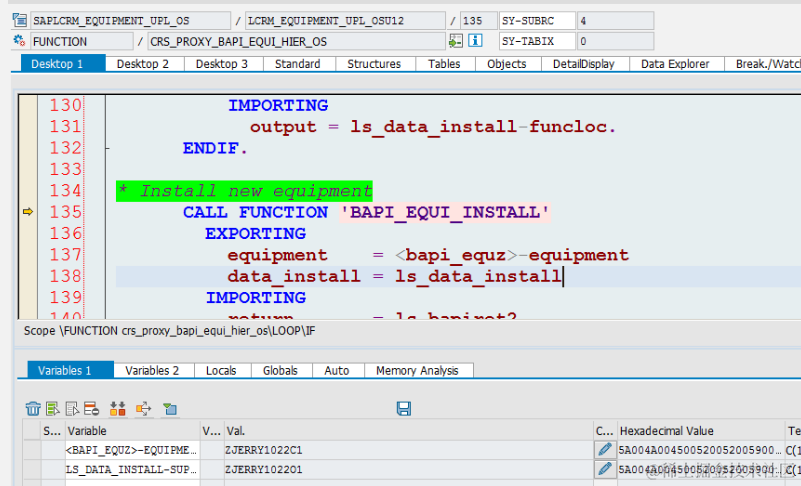Open the Desktop 3 tab
This screenshot has height=486, width=801.
point(222,64)
